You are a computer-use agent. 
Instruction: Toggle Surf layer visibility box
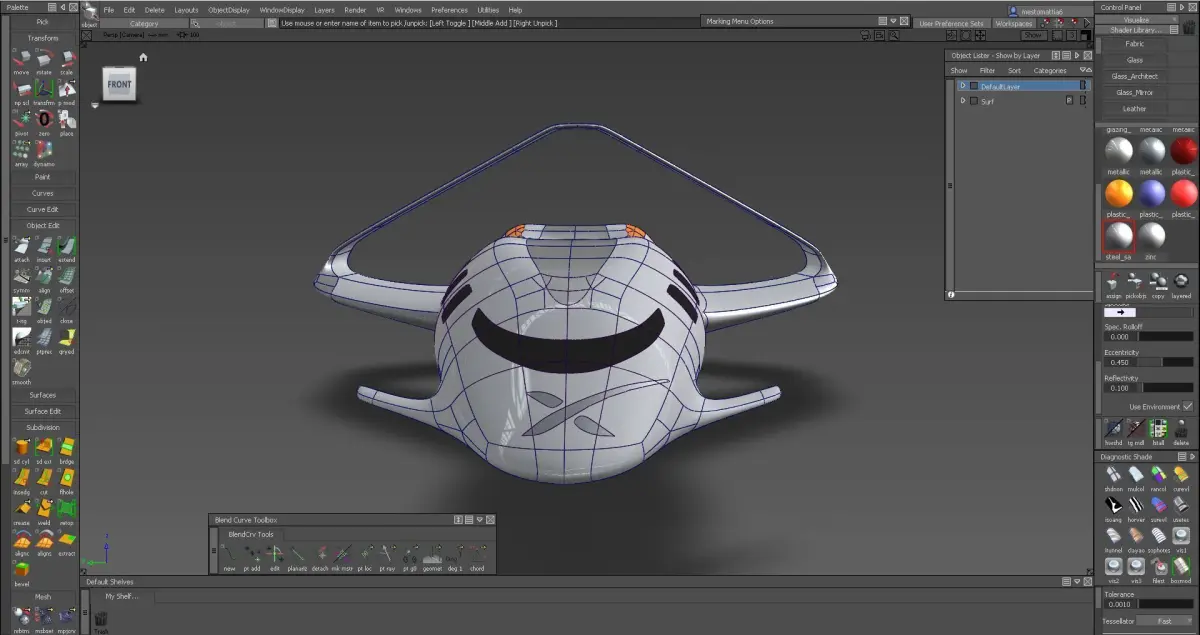973,101
